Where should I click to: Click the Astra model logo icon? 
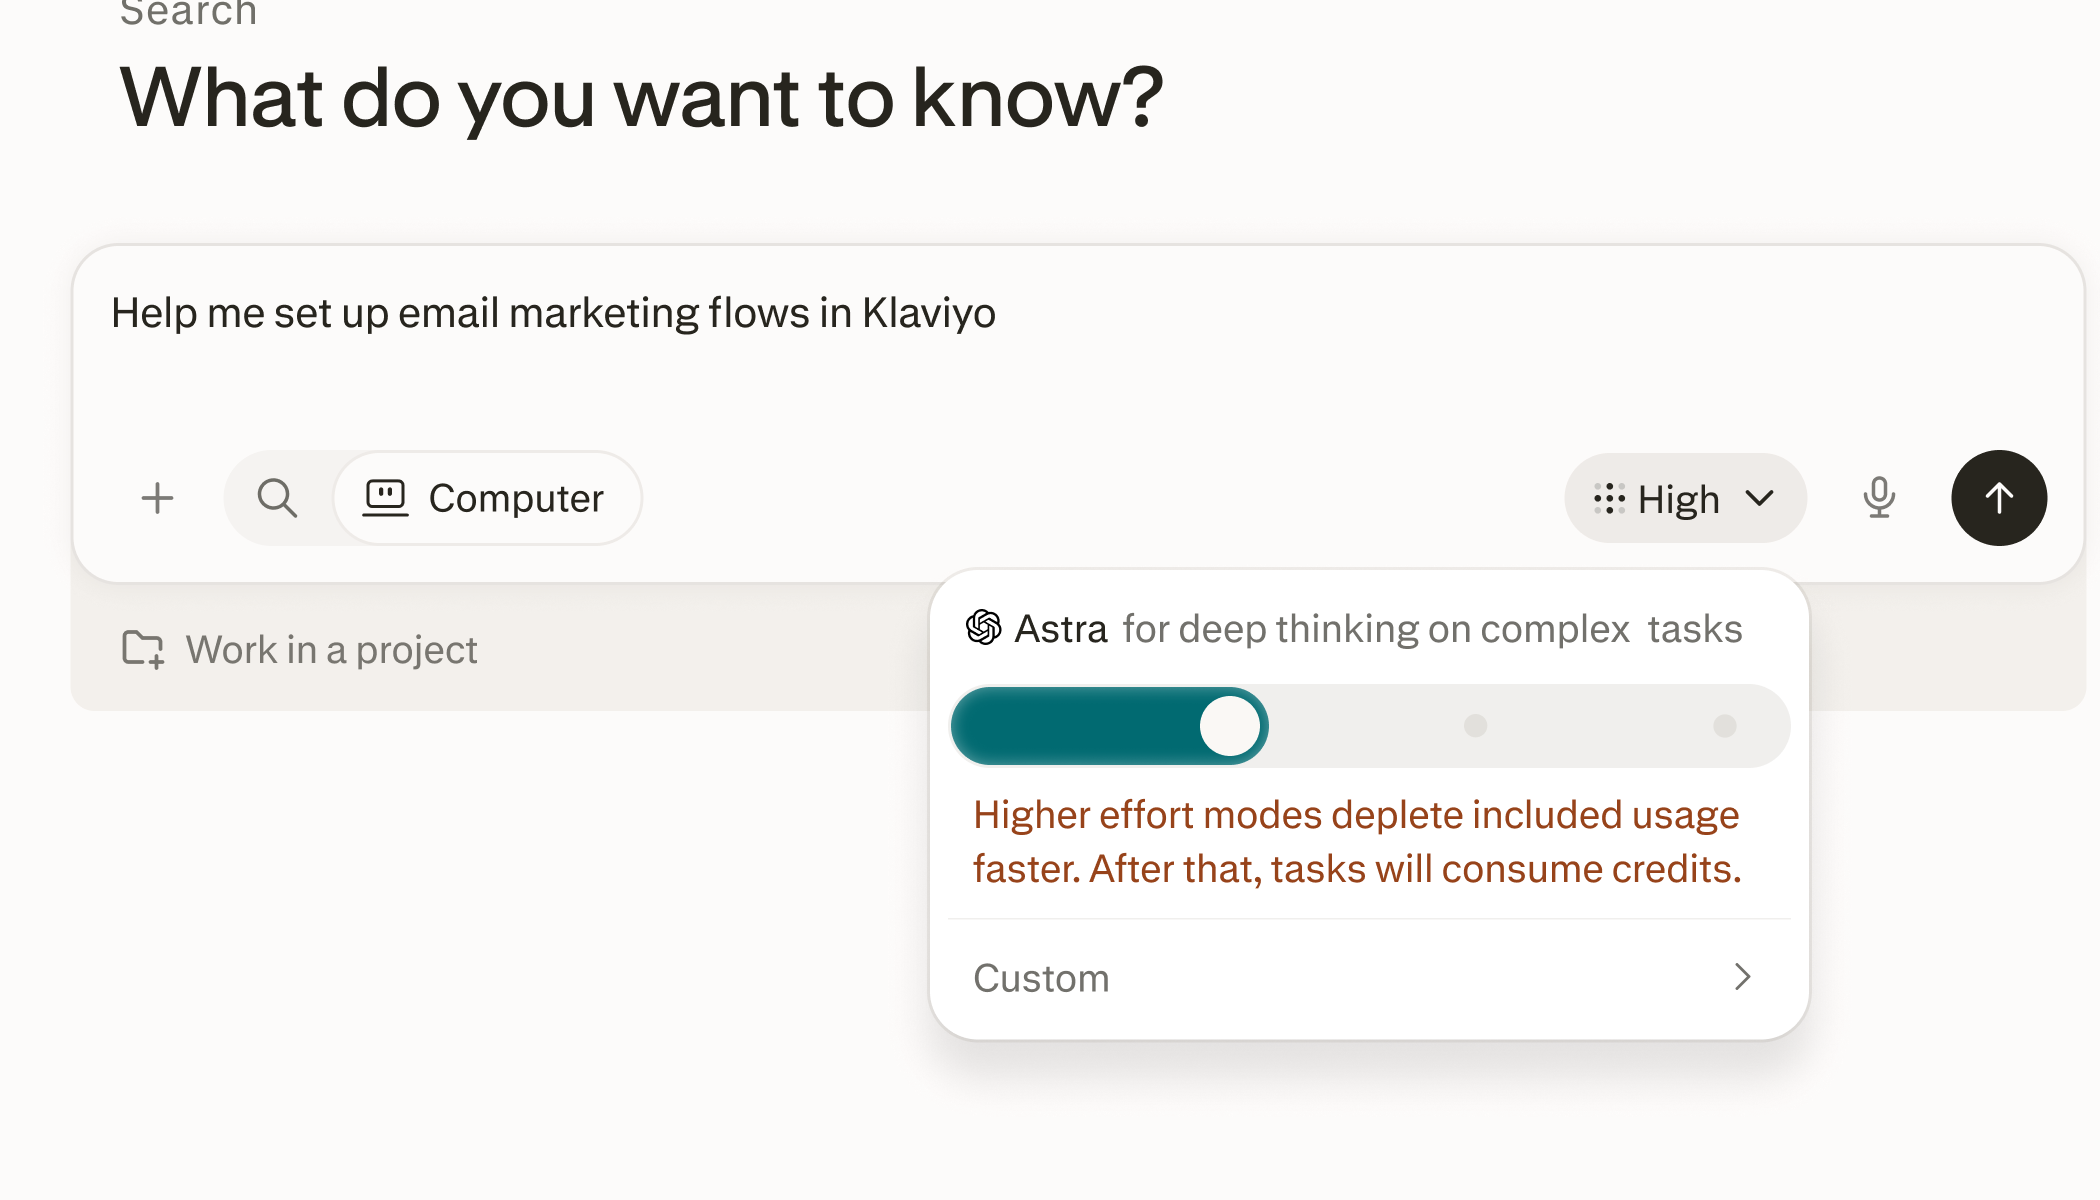pyautogui.click(x=984, y=628)
